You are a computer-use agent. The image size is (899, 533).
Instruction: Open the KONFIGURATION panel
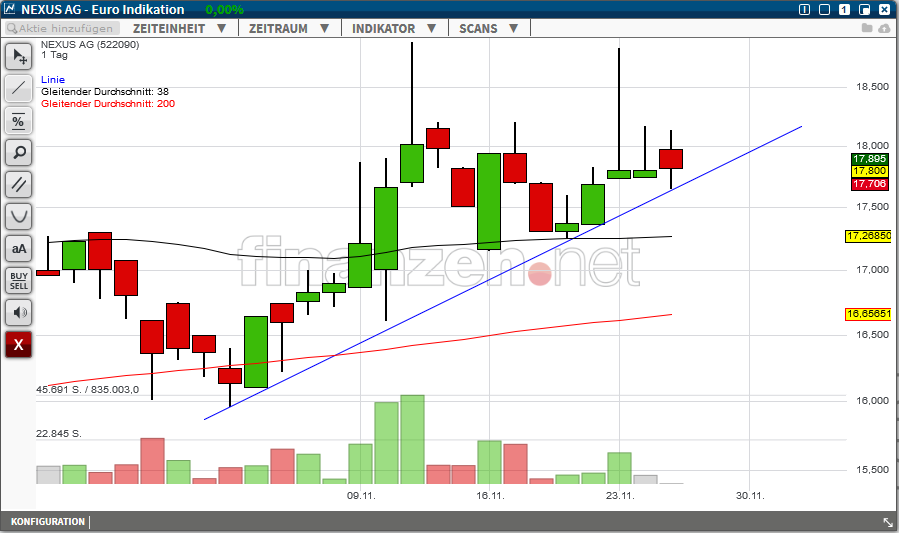48,522
